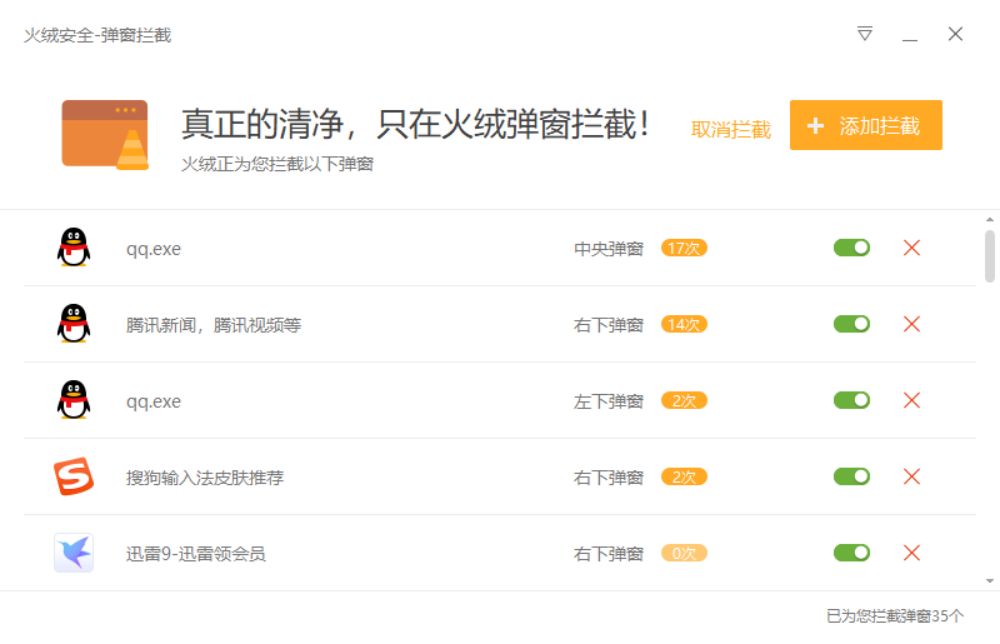
Task: Click the 取消拦截 link
Action: coord(731,129)
